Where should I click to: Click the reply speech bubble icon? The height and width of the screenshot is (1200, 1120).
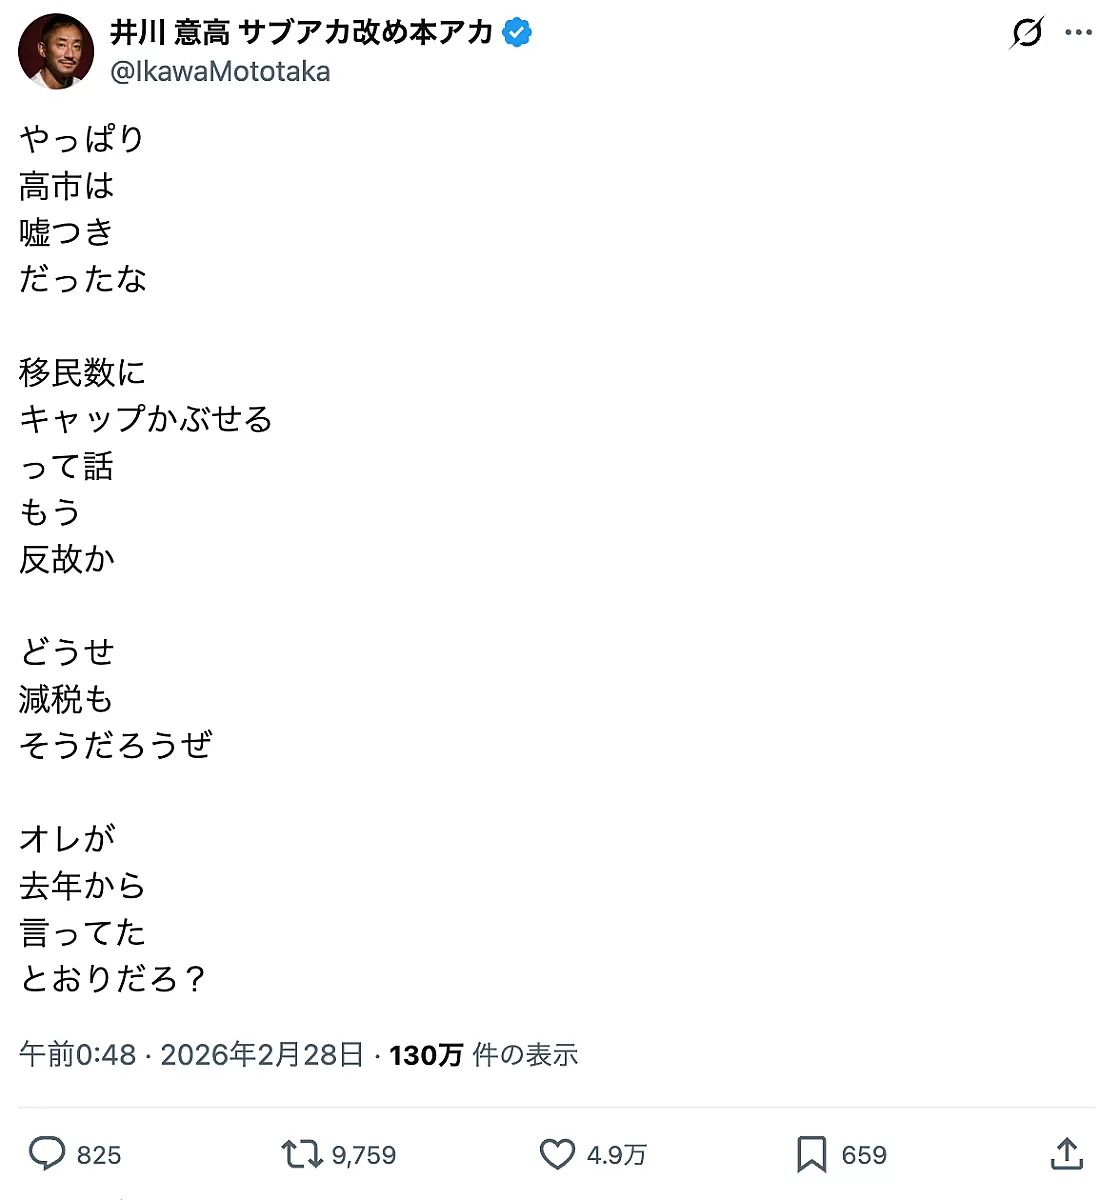point(47,1154)
